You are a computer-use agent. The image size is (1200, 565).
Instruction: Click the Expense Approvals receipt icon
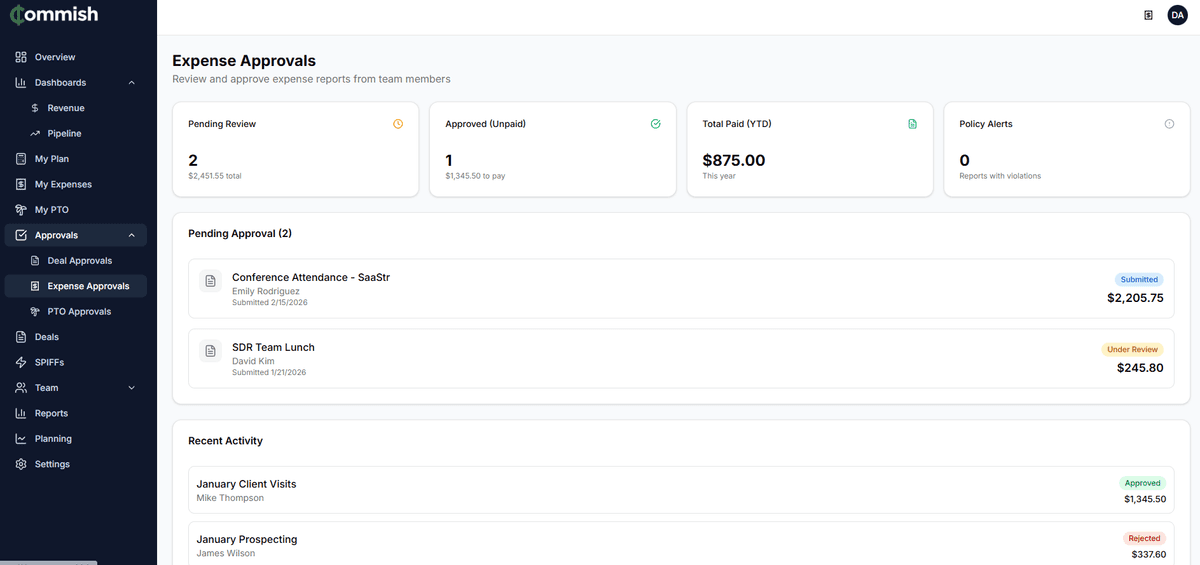pyautogui.click(x=35, y=286)
